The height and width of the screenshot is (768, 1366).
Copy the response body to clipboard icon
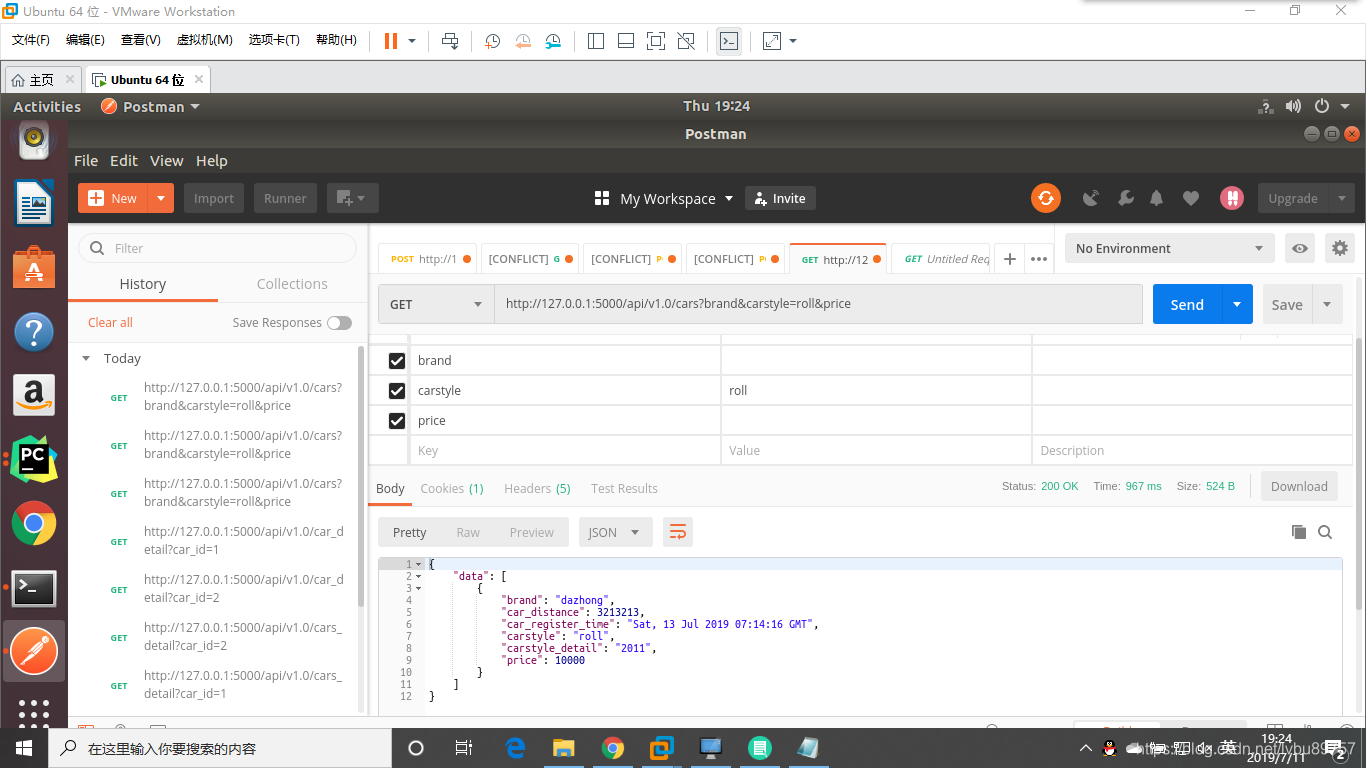pyautogui.click(x=1299, y=532)
